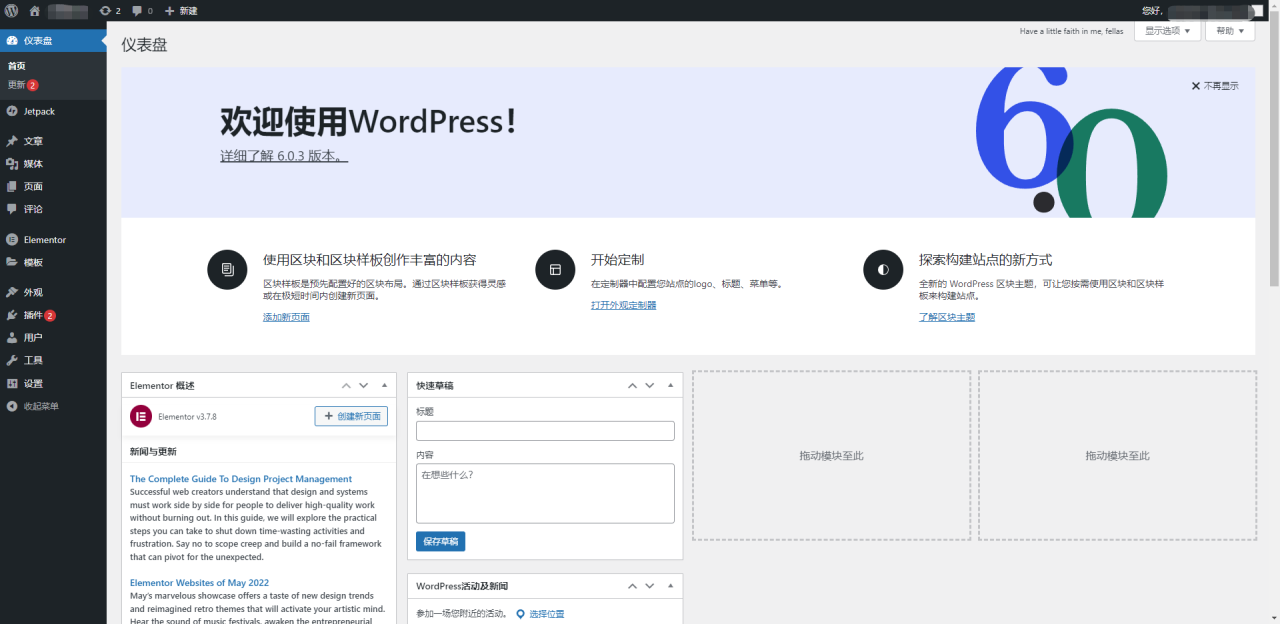Open the 设置 settings menu
Screen dimensions: 1280x624
coord(33,383)
